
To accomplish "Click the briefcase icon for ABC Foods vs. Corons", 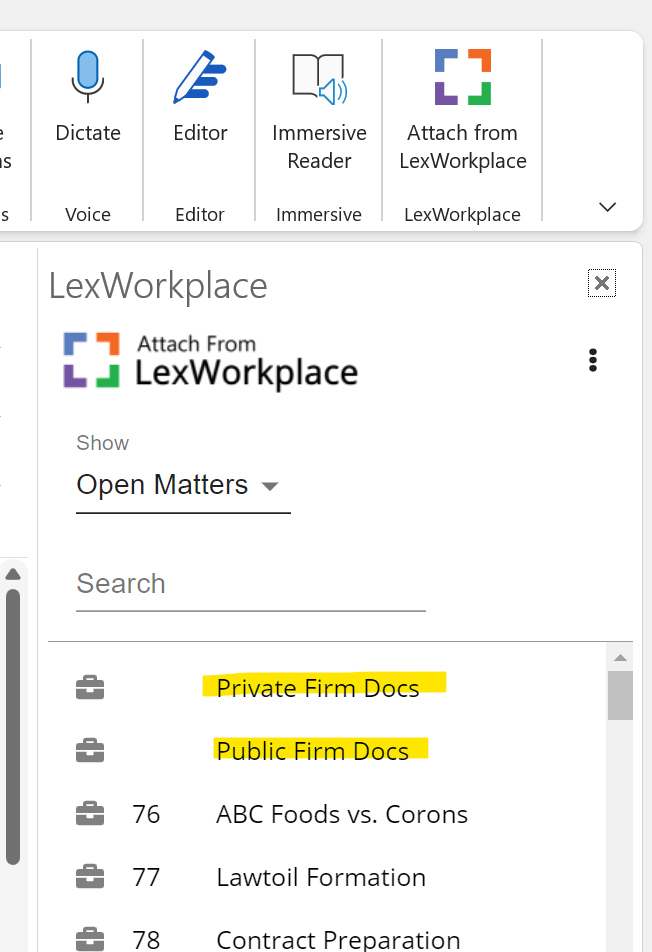I will pyautogui.click(x=90, y=813).
